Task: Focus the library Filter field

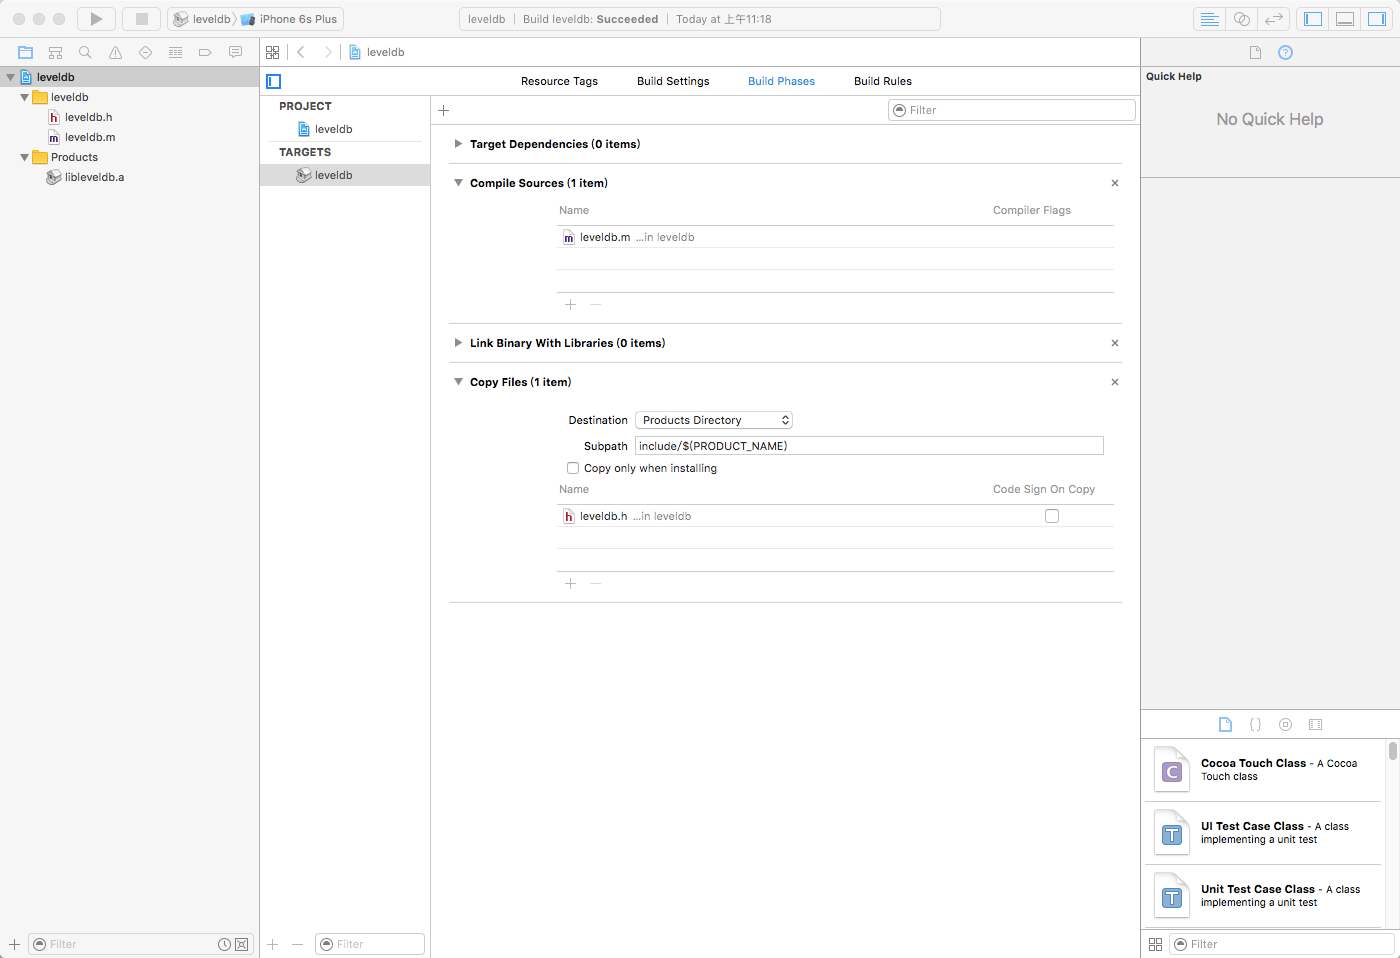Action: click(x=1282, y=944)
